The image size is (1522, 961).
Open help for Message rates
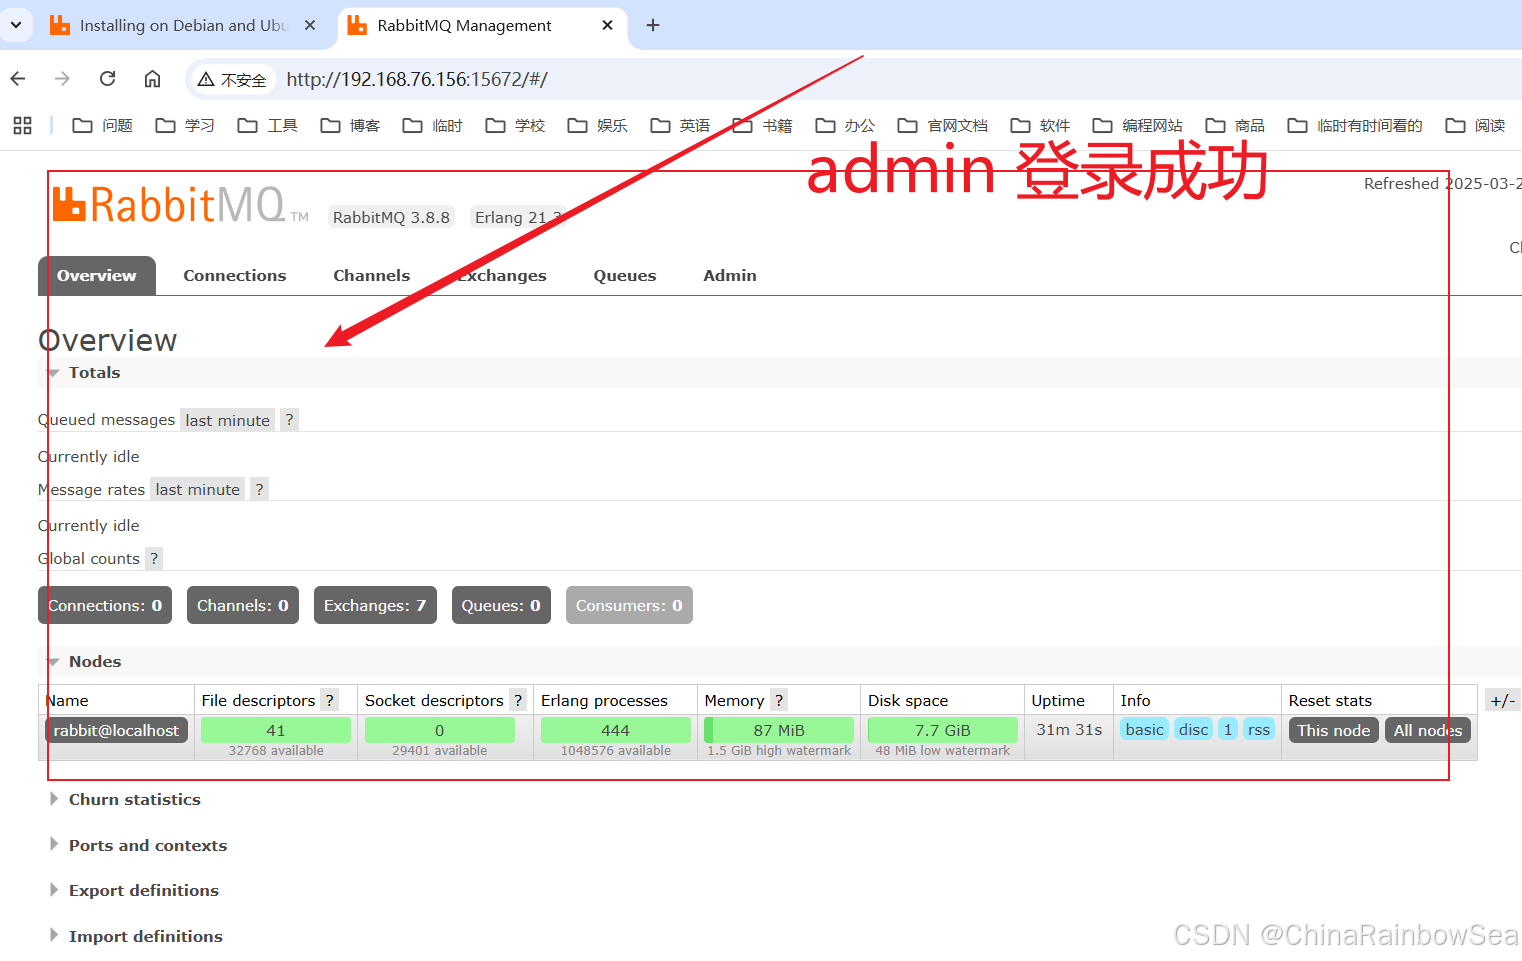259,489
